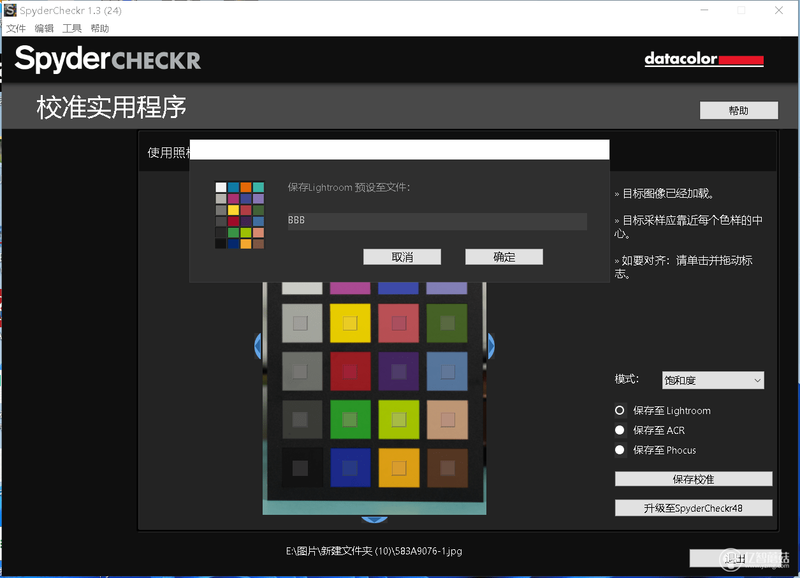This screenshot has height=578, width=800.
Task: Click the bottom blue alignment handle
Action: [x=374, y=519]
